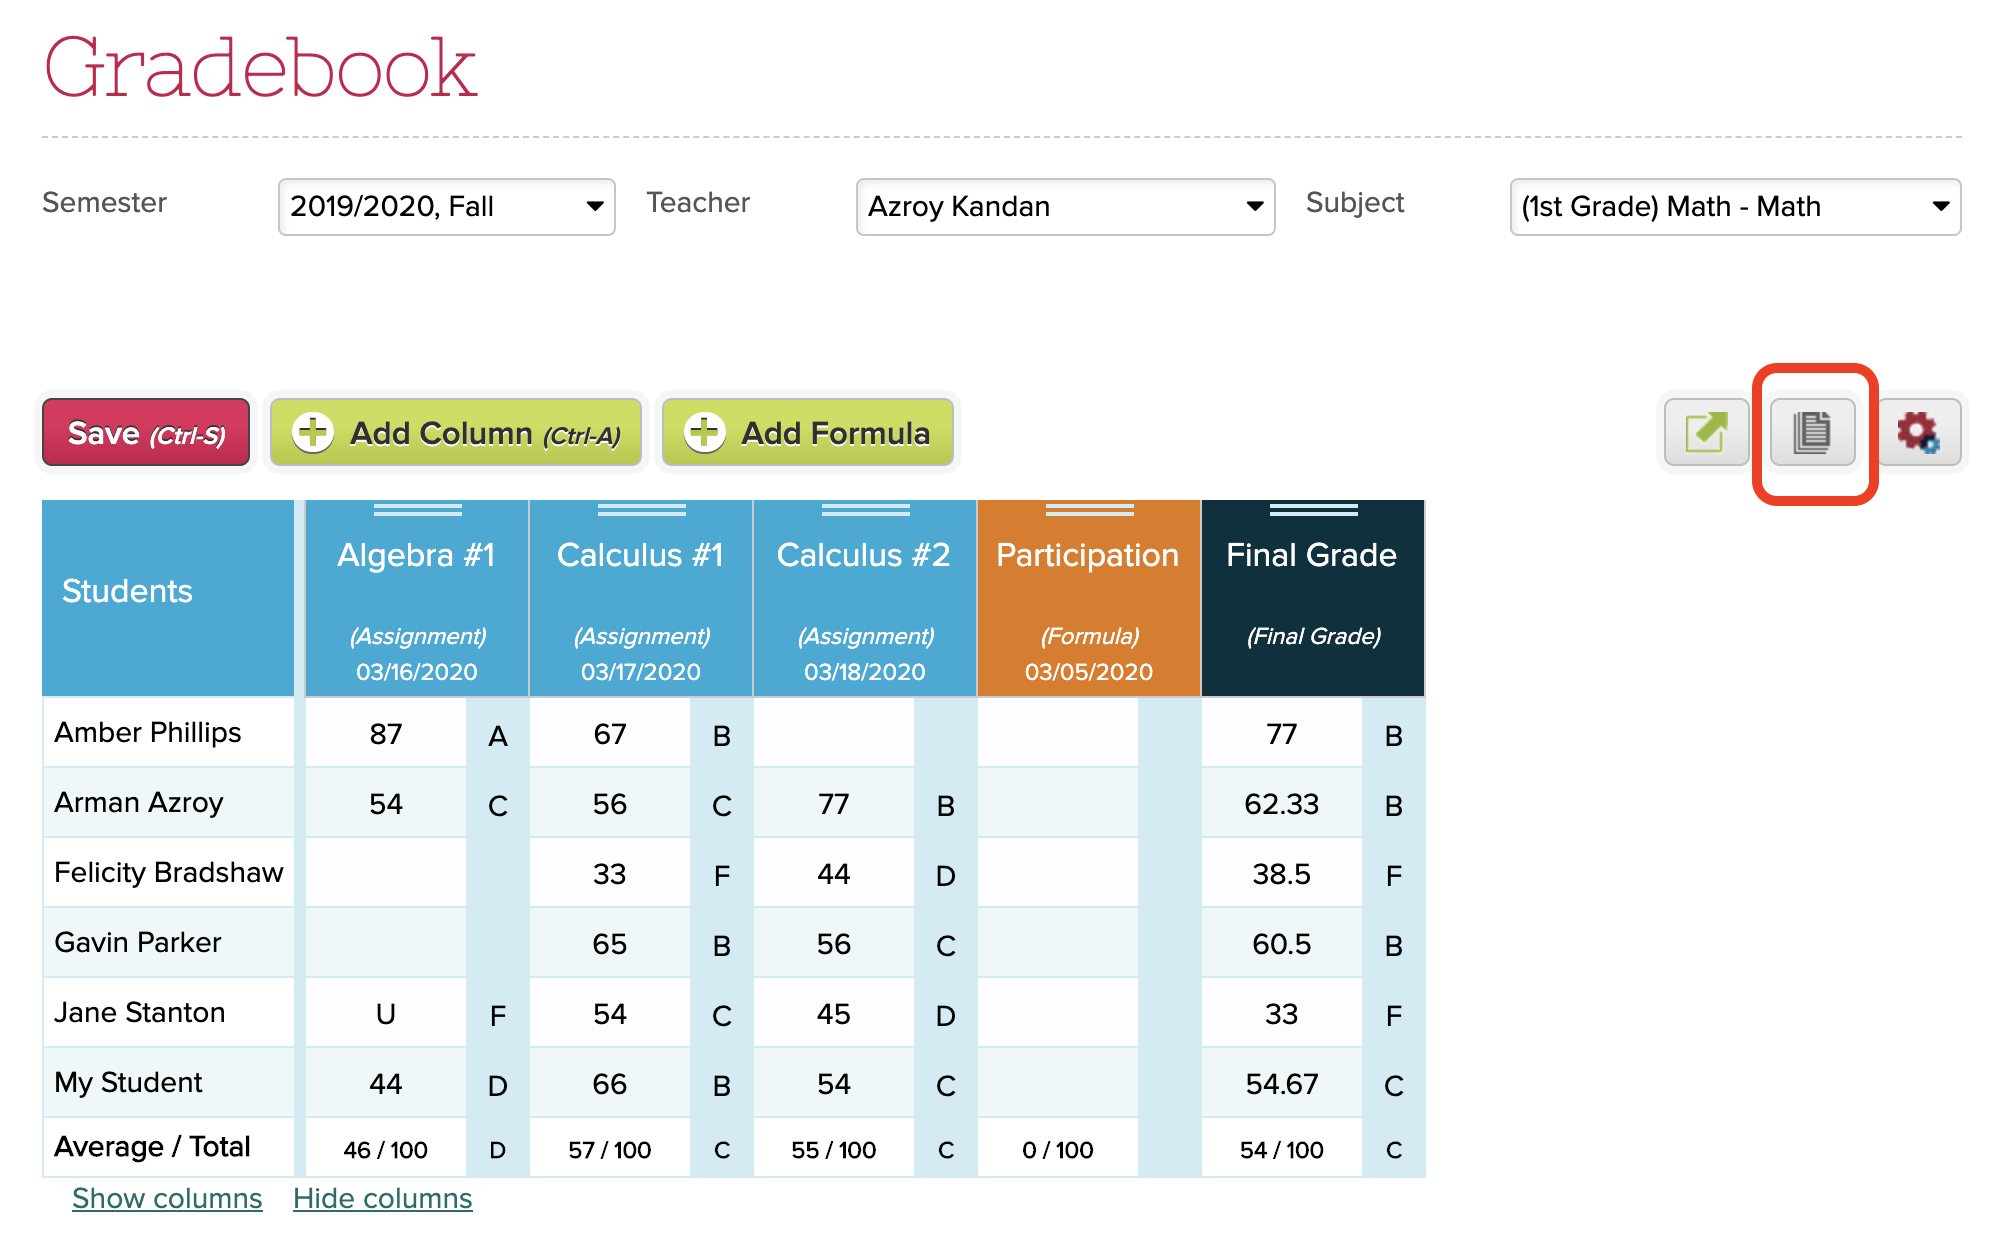Expand the Teacher dropdown Azroy Kandan
The height and width of the screenshot is (1242, 2002).
point(1065,207)
